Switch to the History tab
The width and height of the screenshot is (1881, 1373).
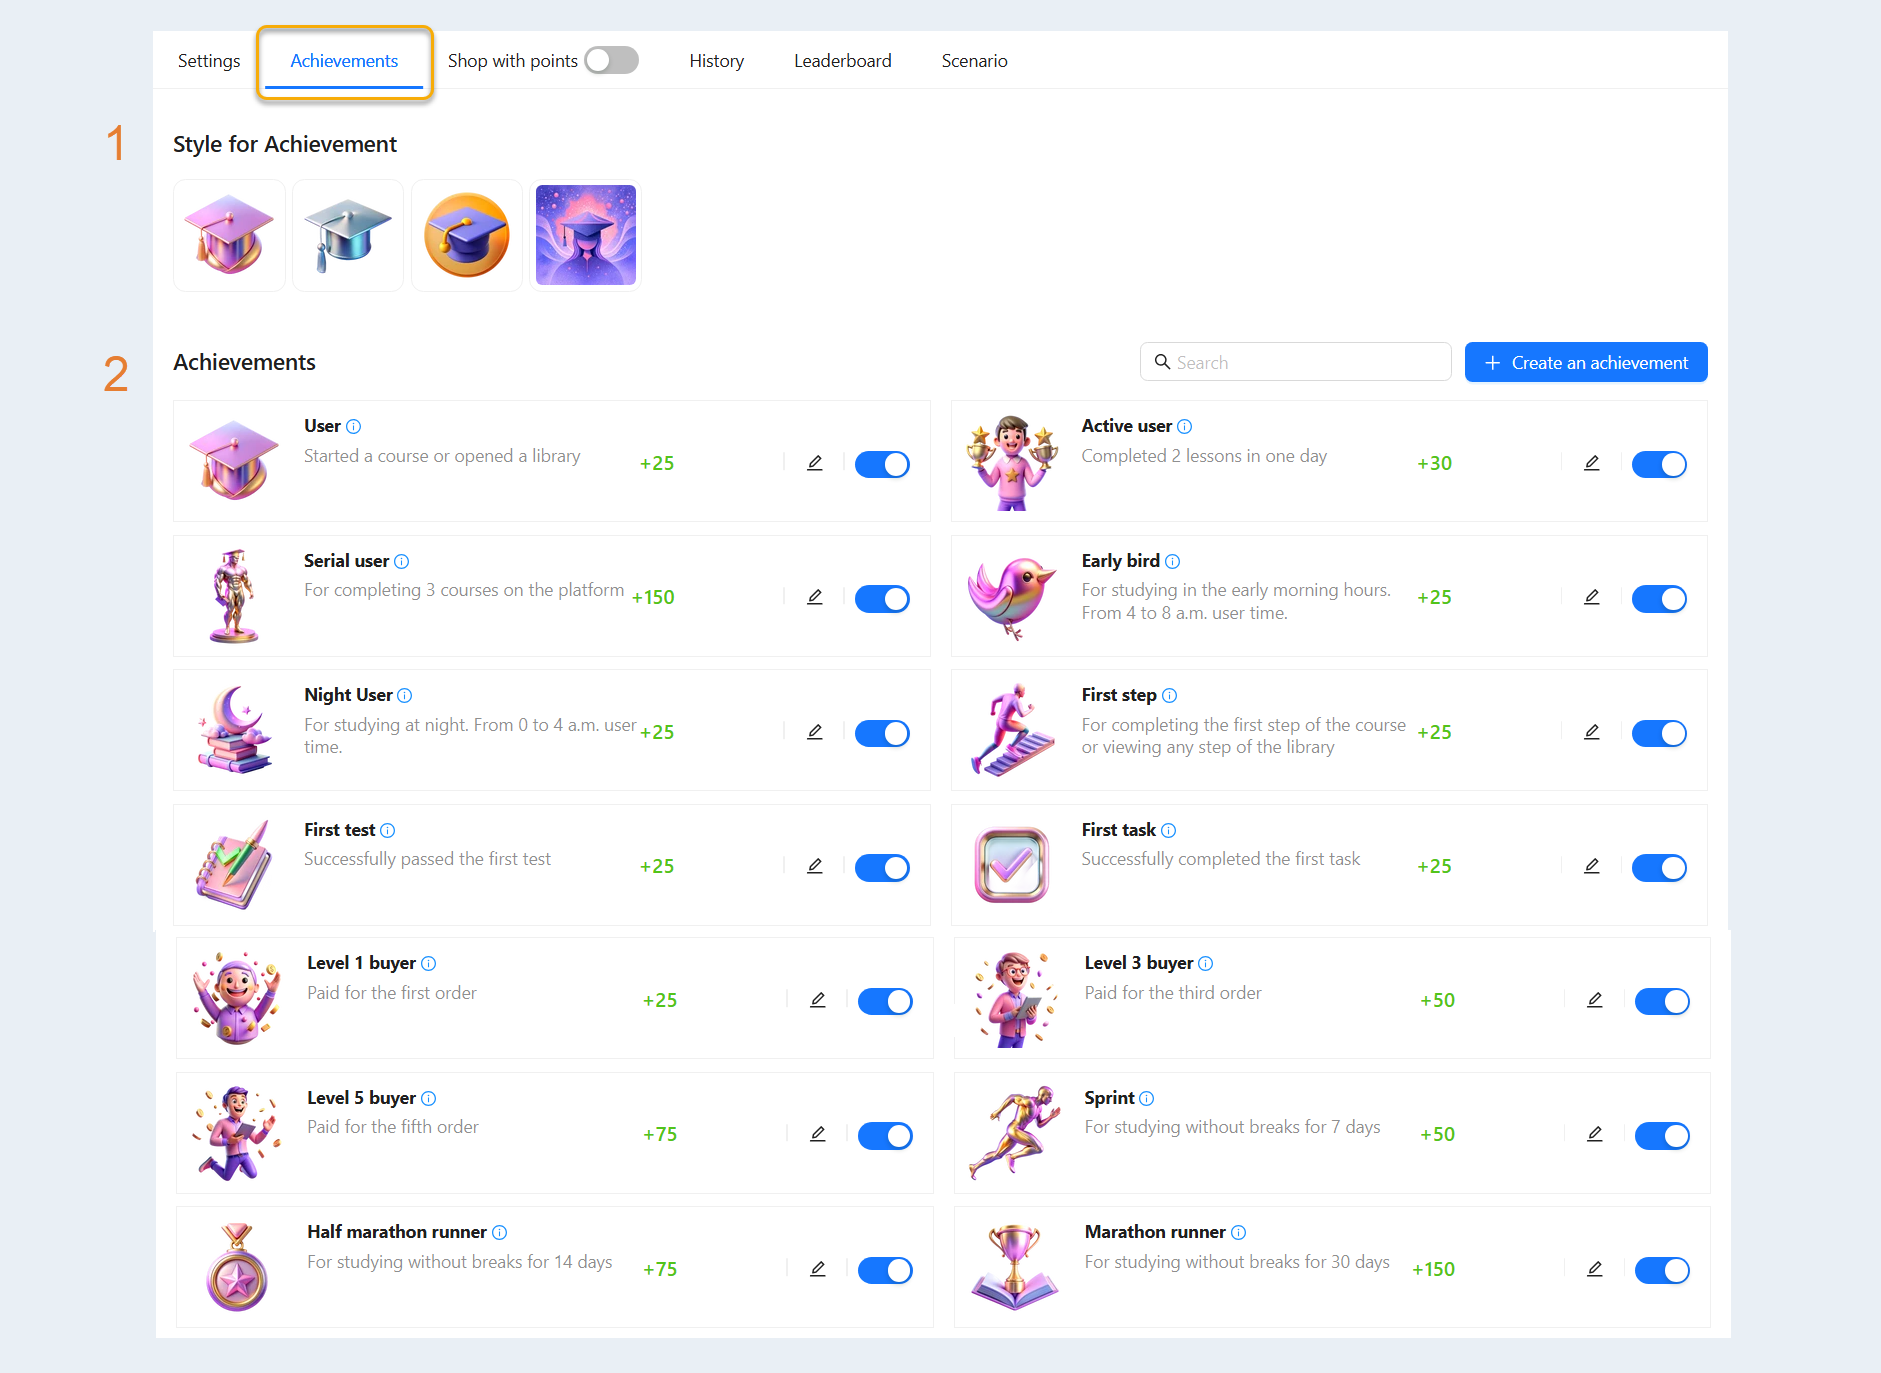(717, 61)
